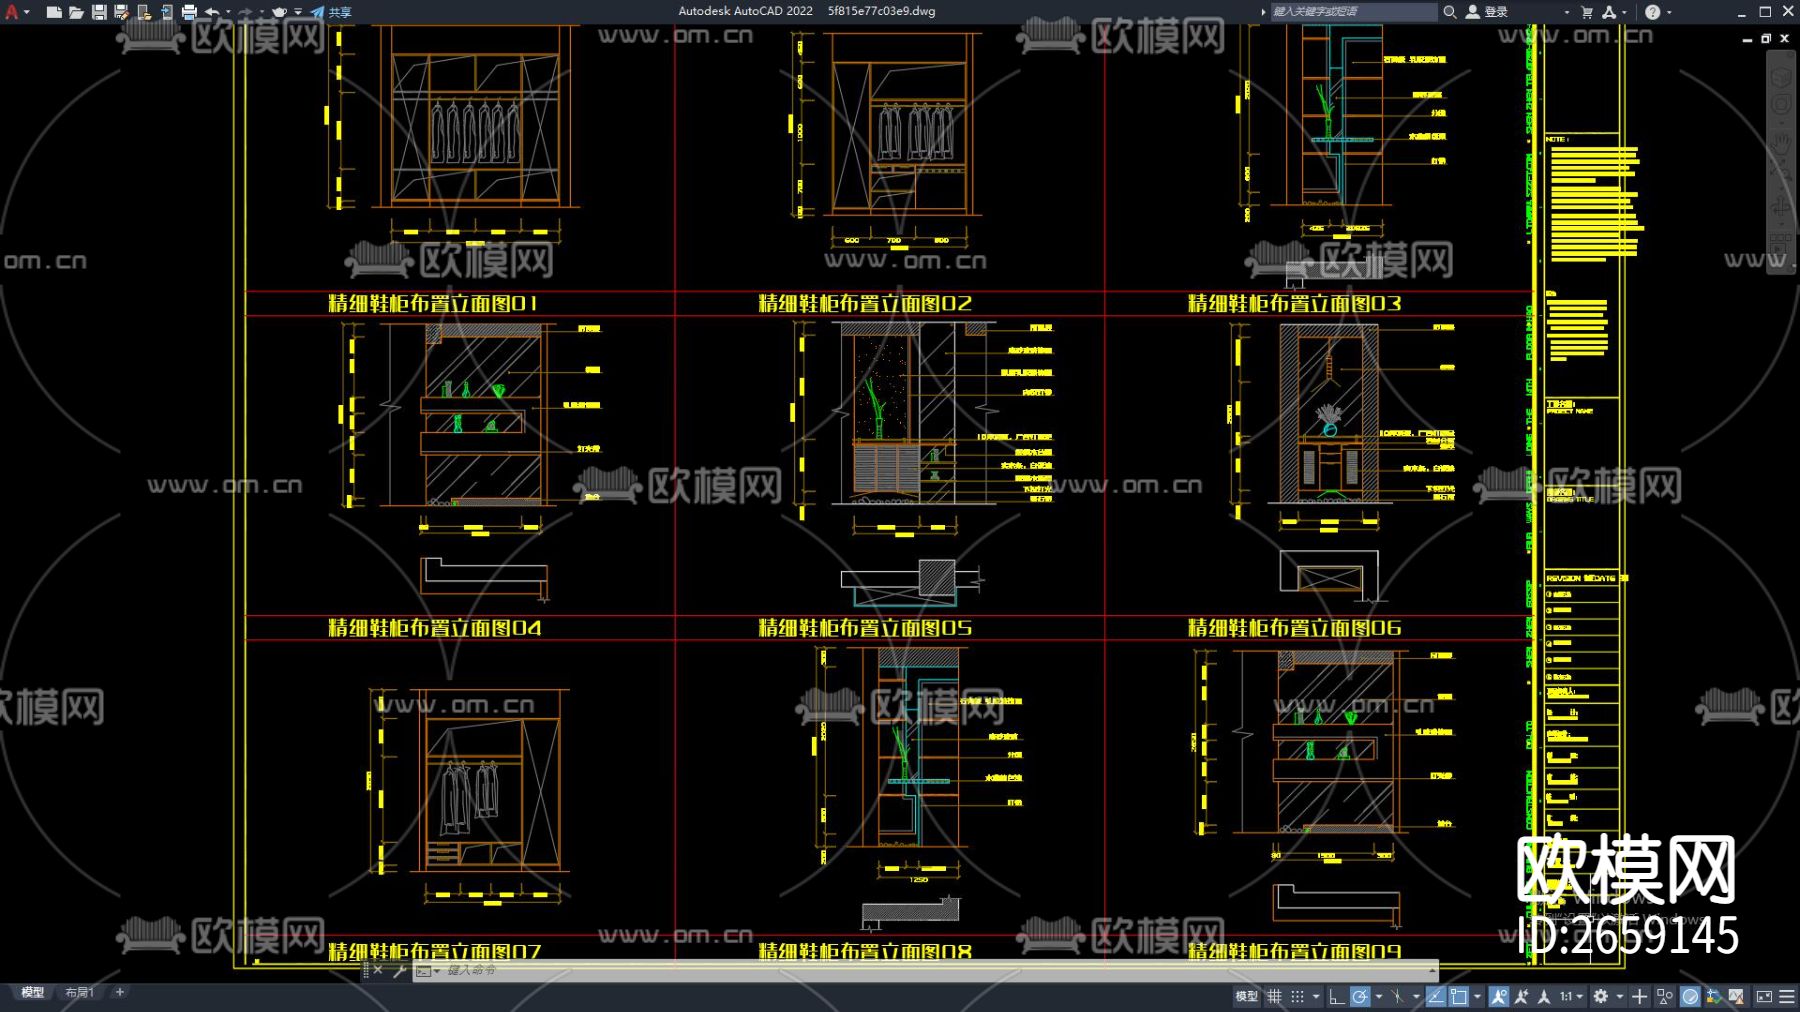The height and width of the screenshot is (1012, 1800).
Task: Open the customization hamburger icon in status bar
Action: pyautogui.click(x=1786, y=996)
